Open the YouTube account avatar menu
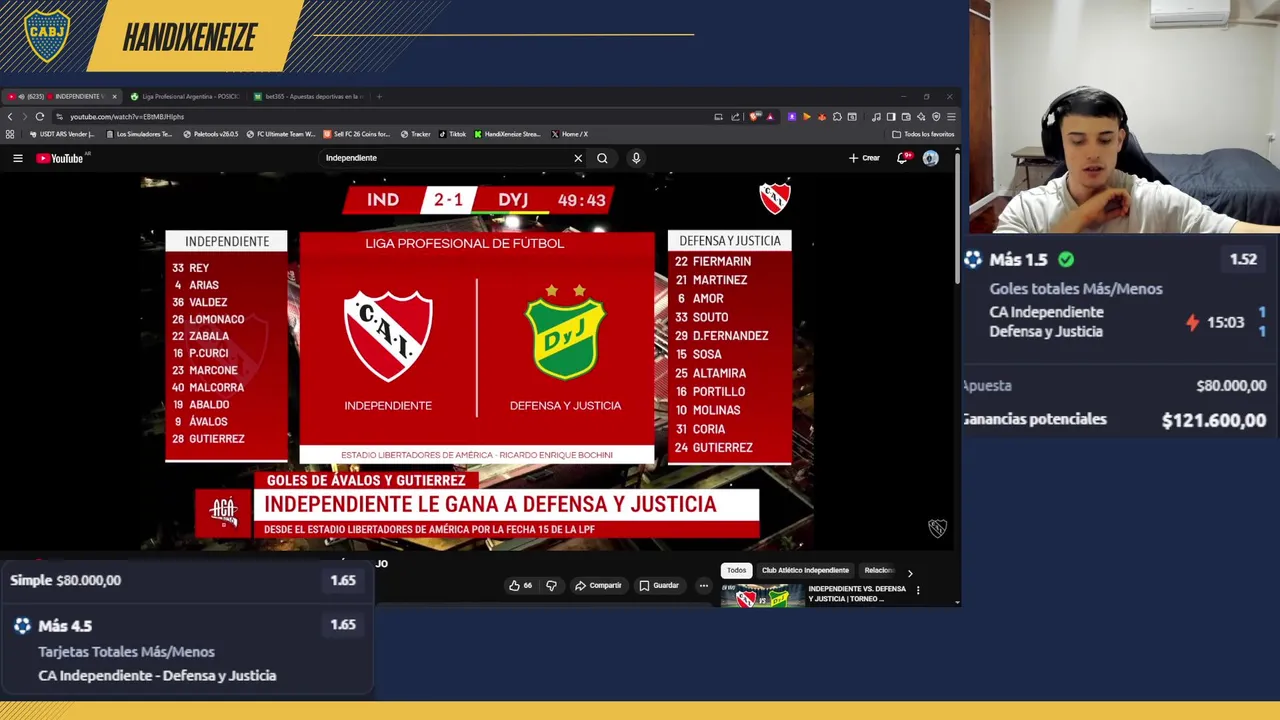1280x720 pixels. point(931,158)
